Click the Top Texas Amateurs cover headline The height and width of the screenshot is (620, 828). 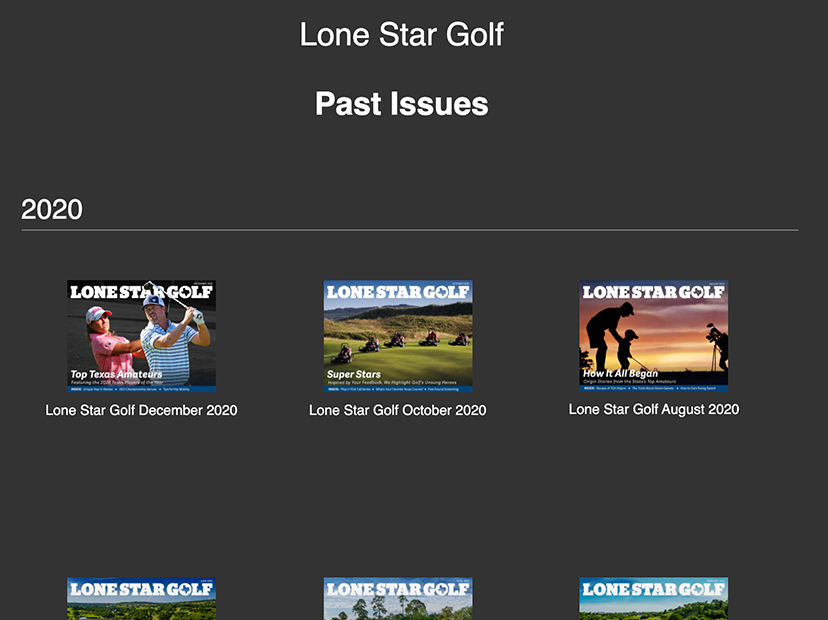click(116, 374)
